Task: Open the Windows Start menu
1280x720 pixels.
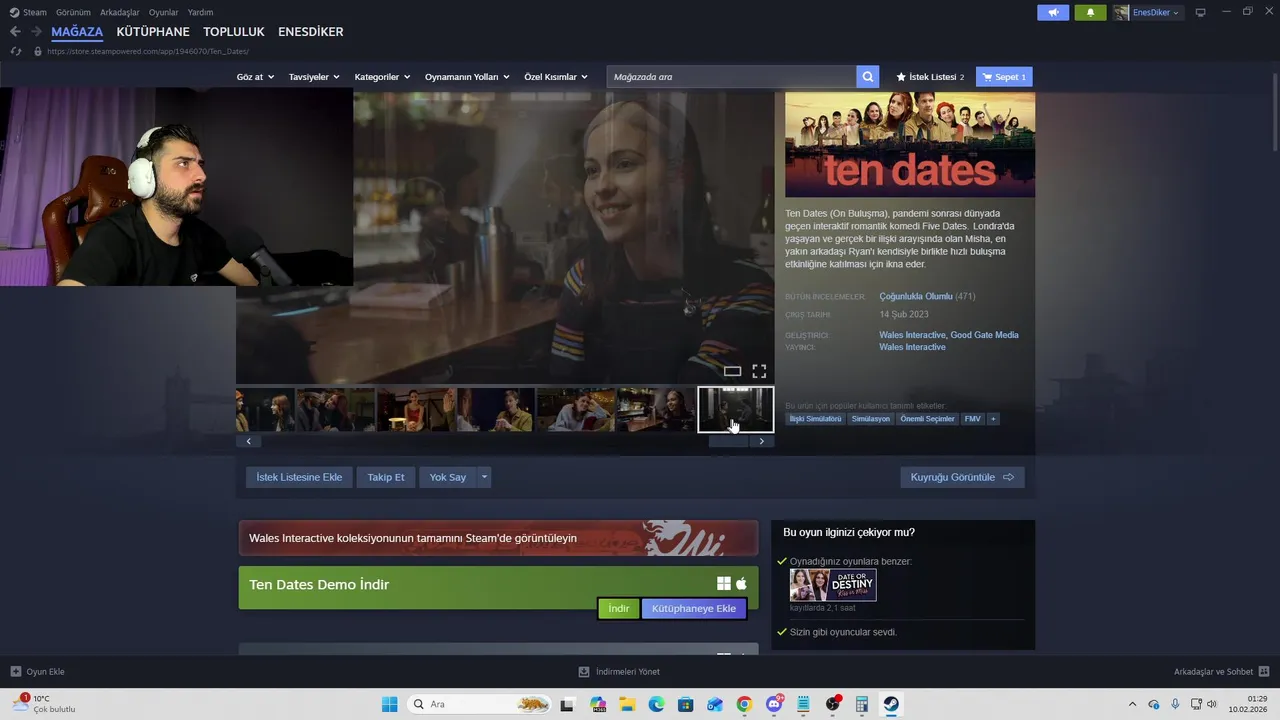Action: coord(390,704)
